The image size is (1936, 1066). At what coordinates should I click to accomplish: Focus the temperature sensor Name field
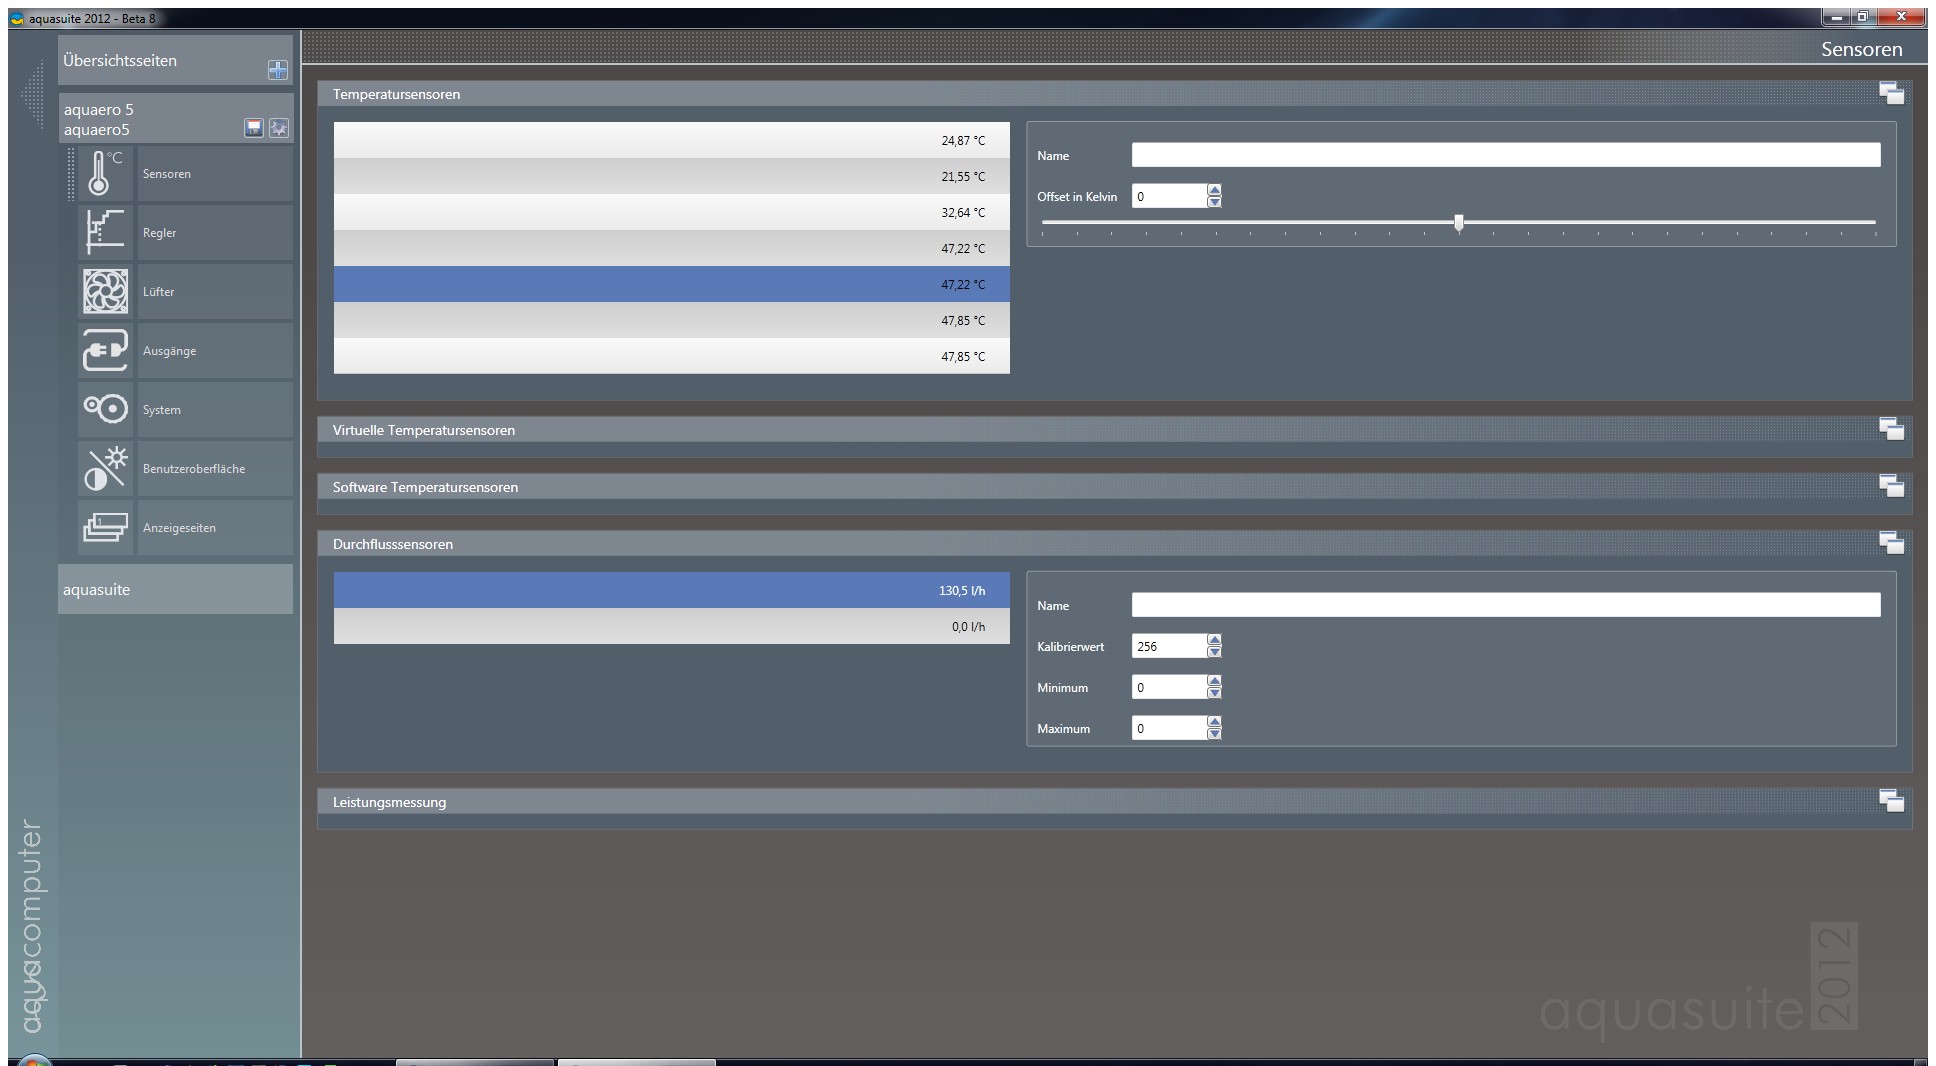[1506, 155]
